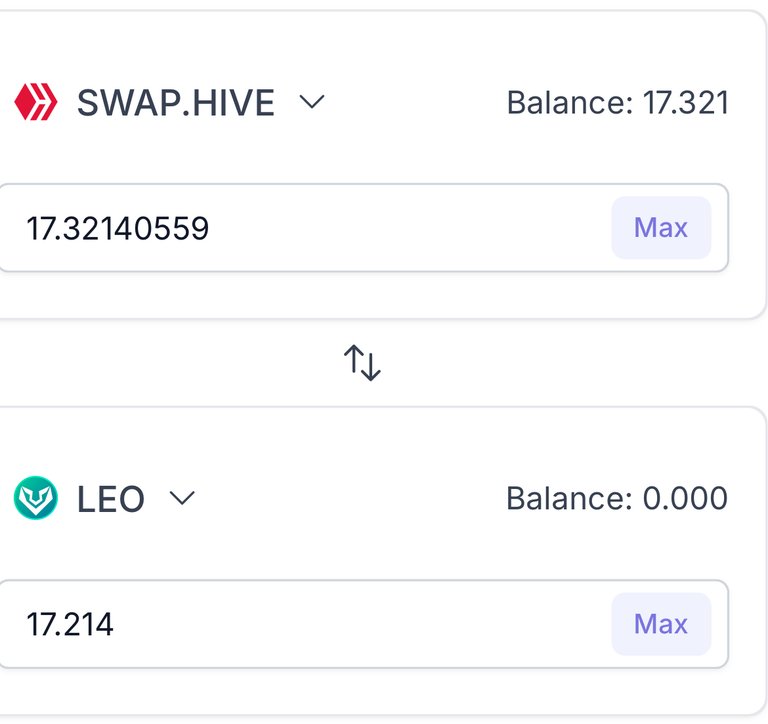This screenshot has width=768, height=724.
Task: Click the Balance: 17.321 label
Action: 618,103
